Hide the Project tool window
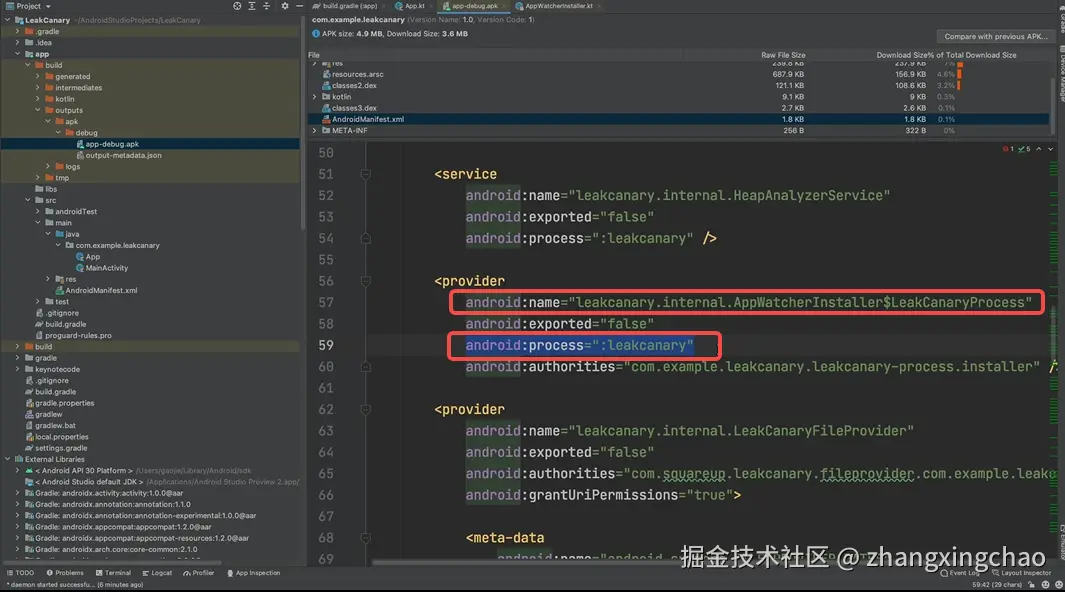This screenshot has height=592, width=1065. click(x=300, y=6)
